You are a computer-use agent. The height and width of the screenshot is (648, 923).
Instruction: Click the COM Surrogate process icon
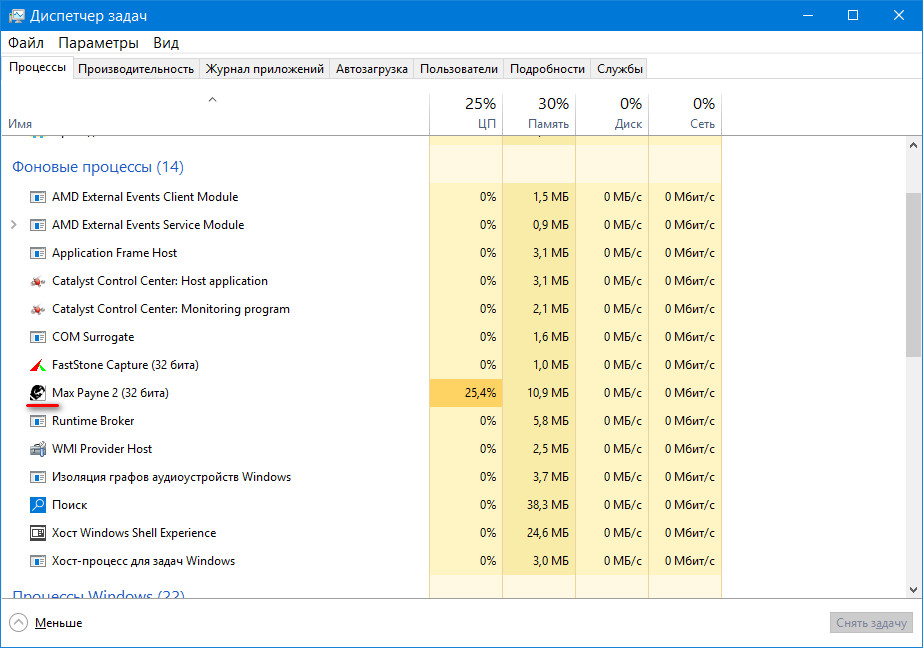pyautogui.click(x=38, y=337)
